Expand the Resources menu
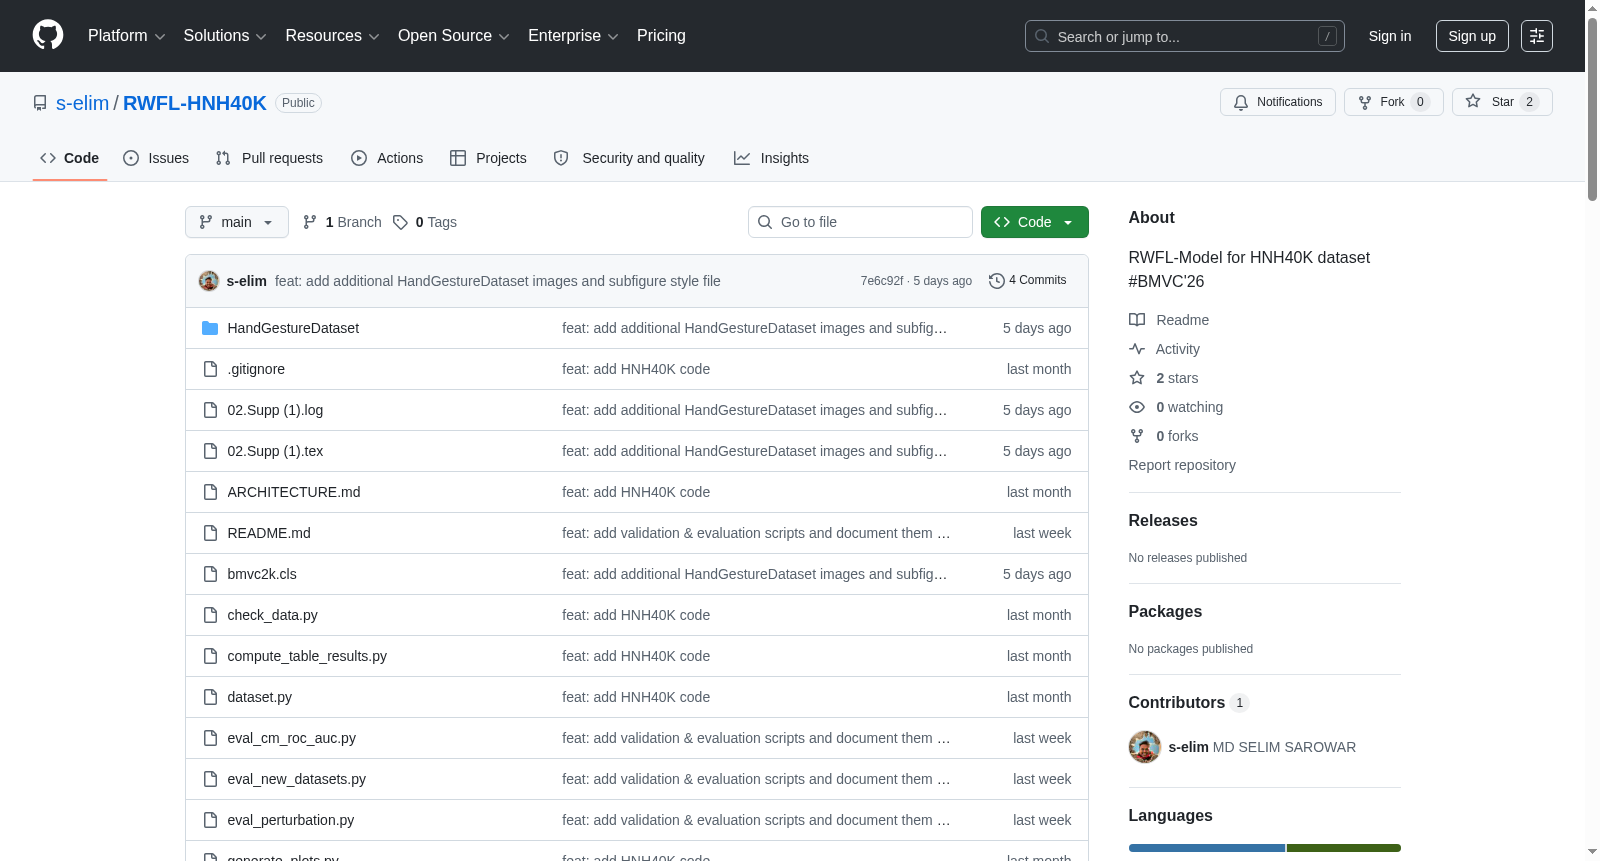Image resolution: width=1600 pixels, height=861 pixels. point(332,36)
